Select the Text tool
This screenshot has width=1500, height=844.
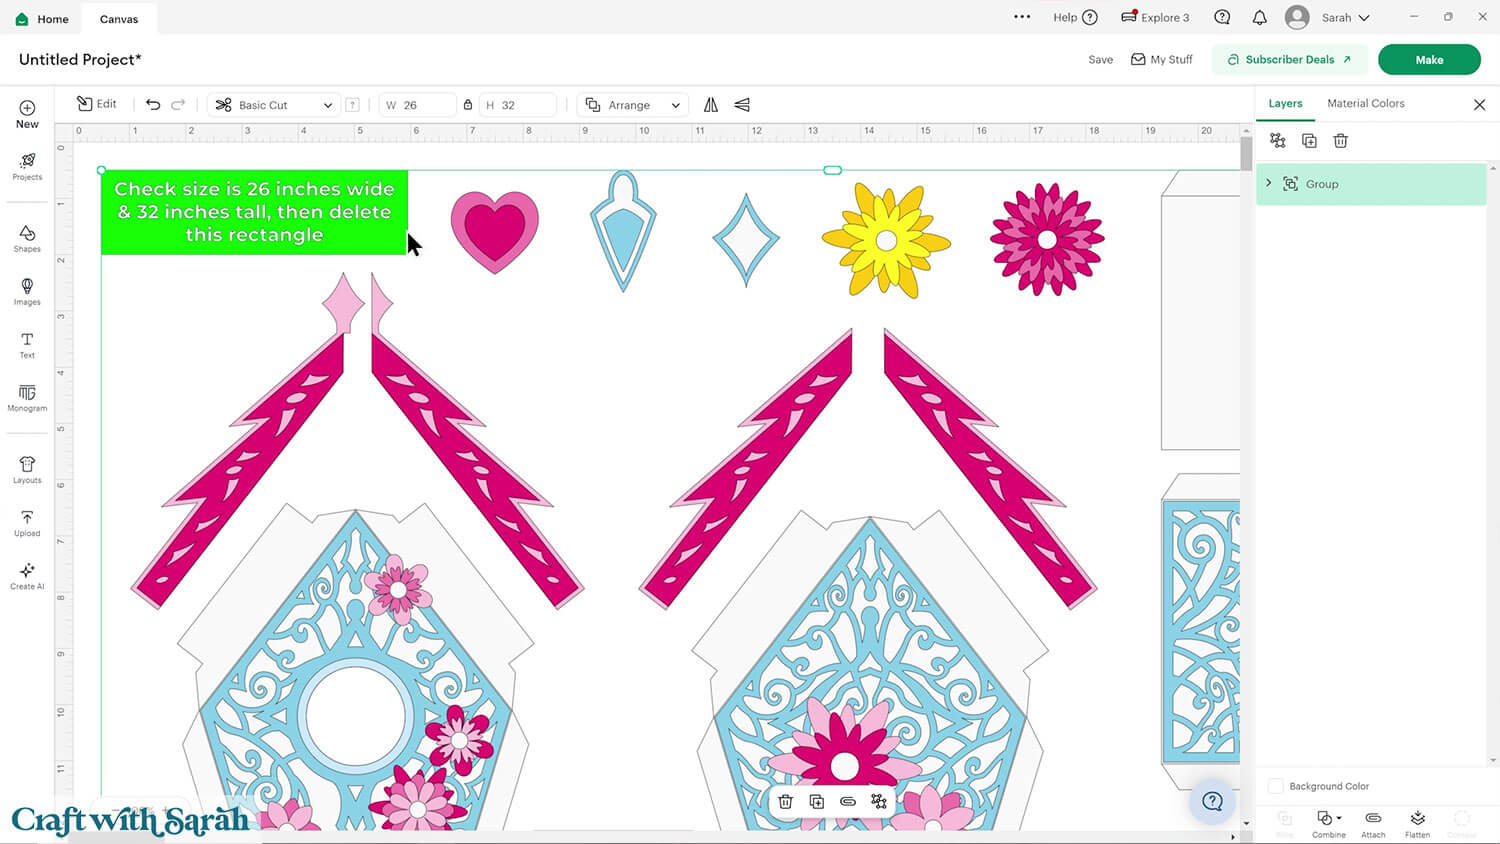point(27,344)
